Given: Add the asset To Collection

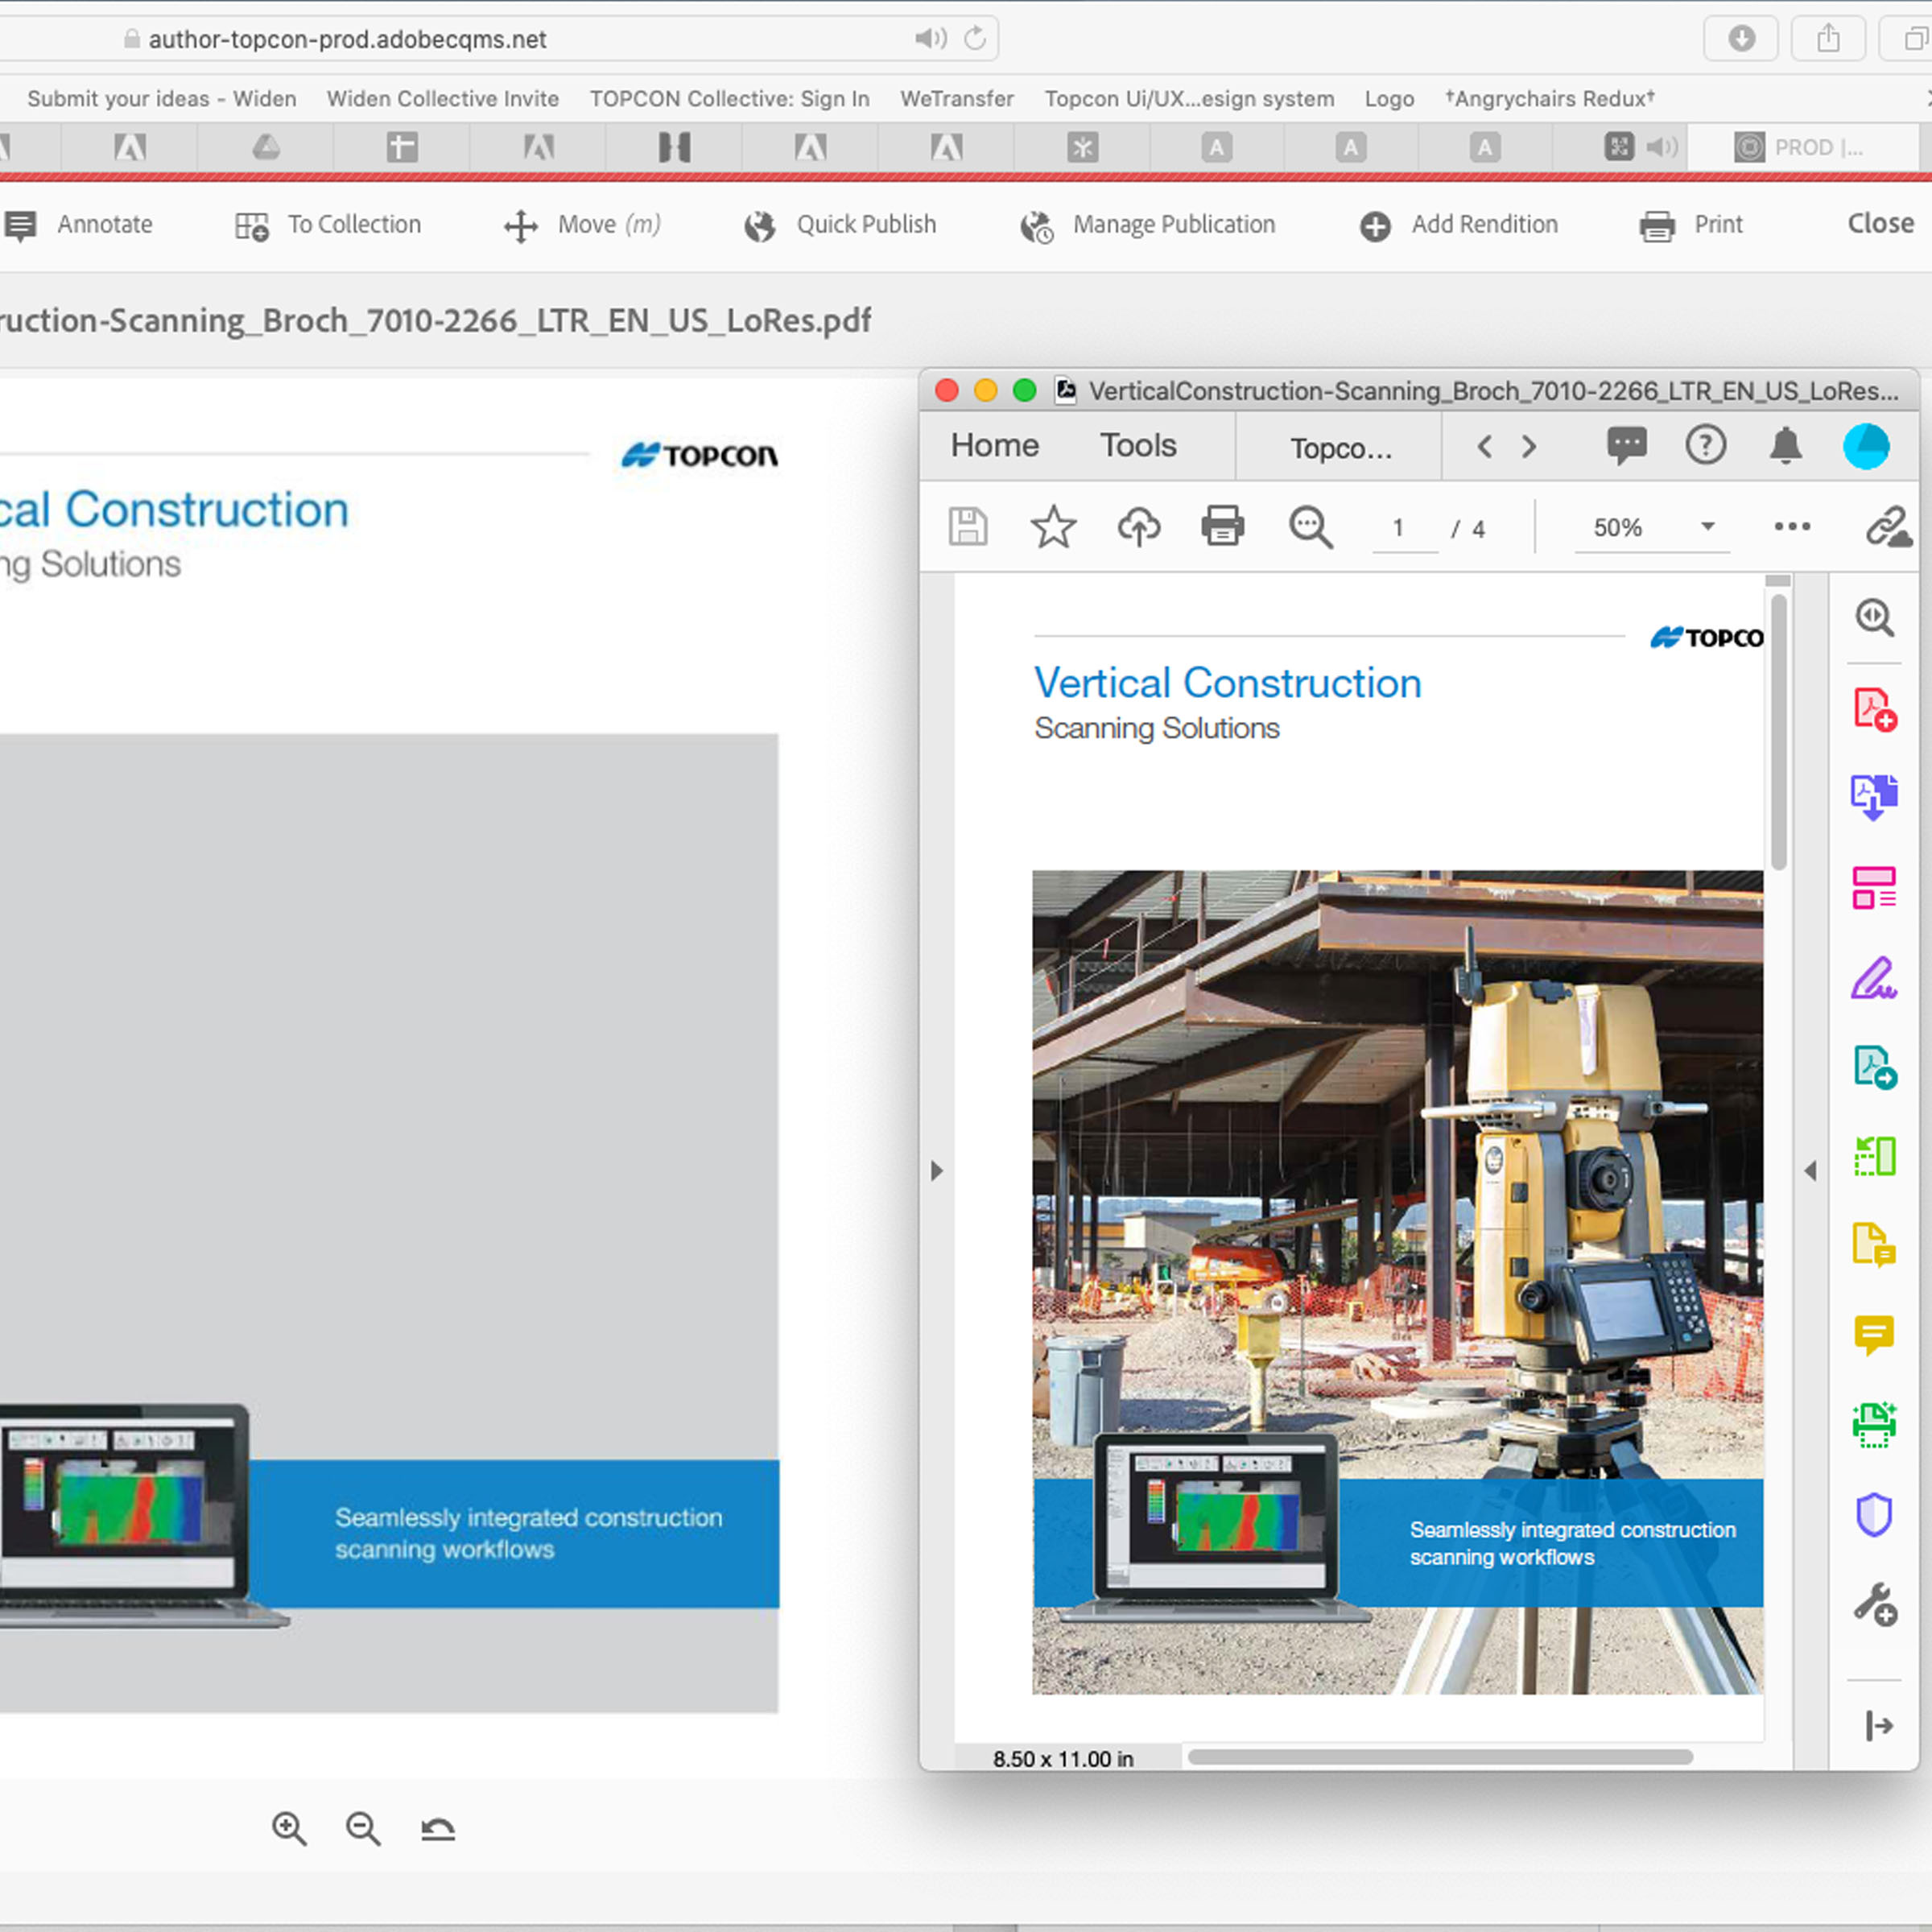Looking at the screenshot, I should [x=328, y=225].
